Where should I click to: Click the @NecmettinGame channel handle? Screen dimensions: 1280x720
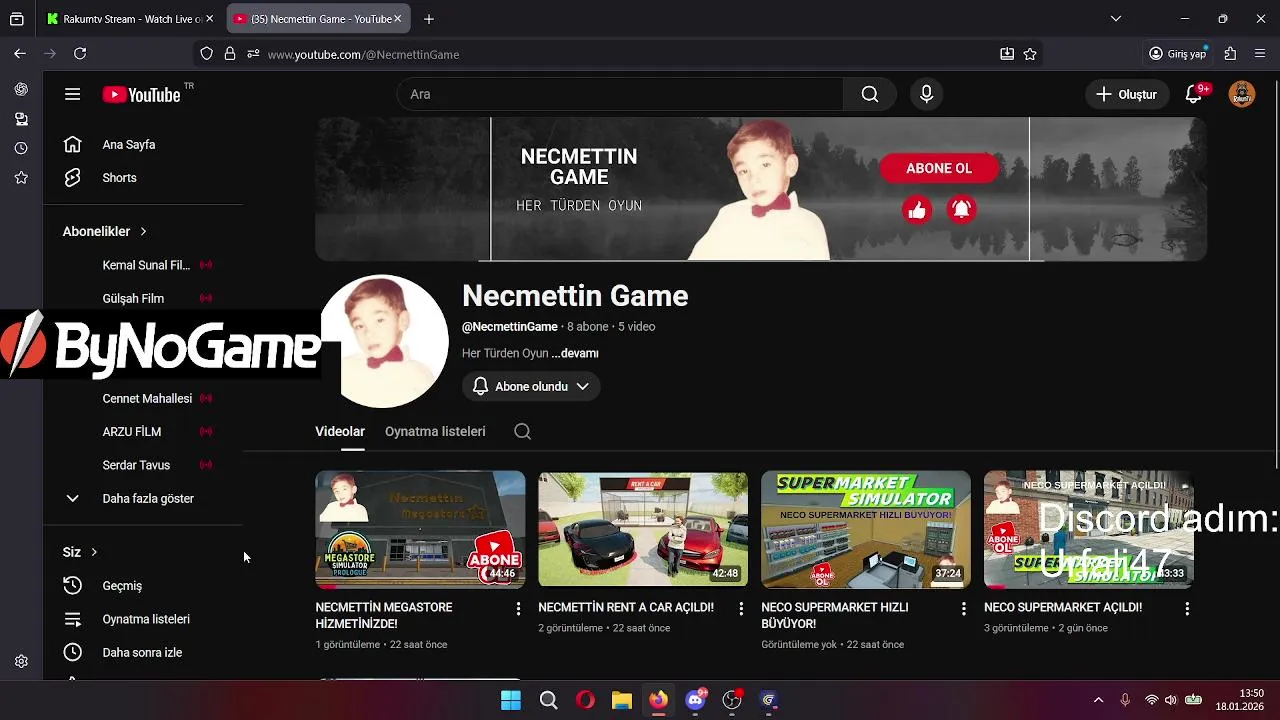pos(510,327)
